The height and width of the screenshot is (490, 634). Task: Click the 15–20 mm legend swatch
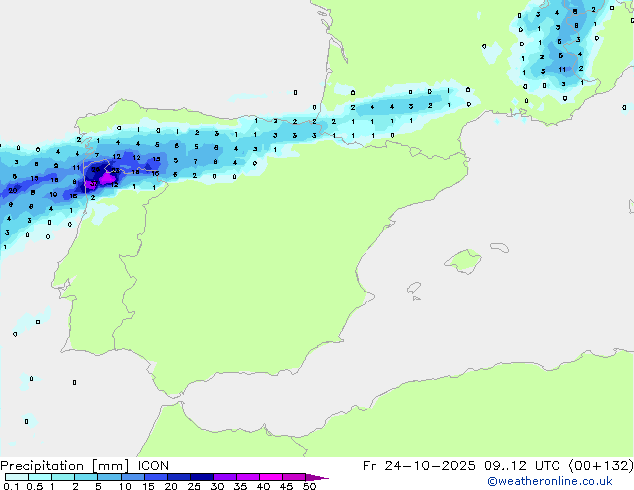click(x=156, y=477)
